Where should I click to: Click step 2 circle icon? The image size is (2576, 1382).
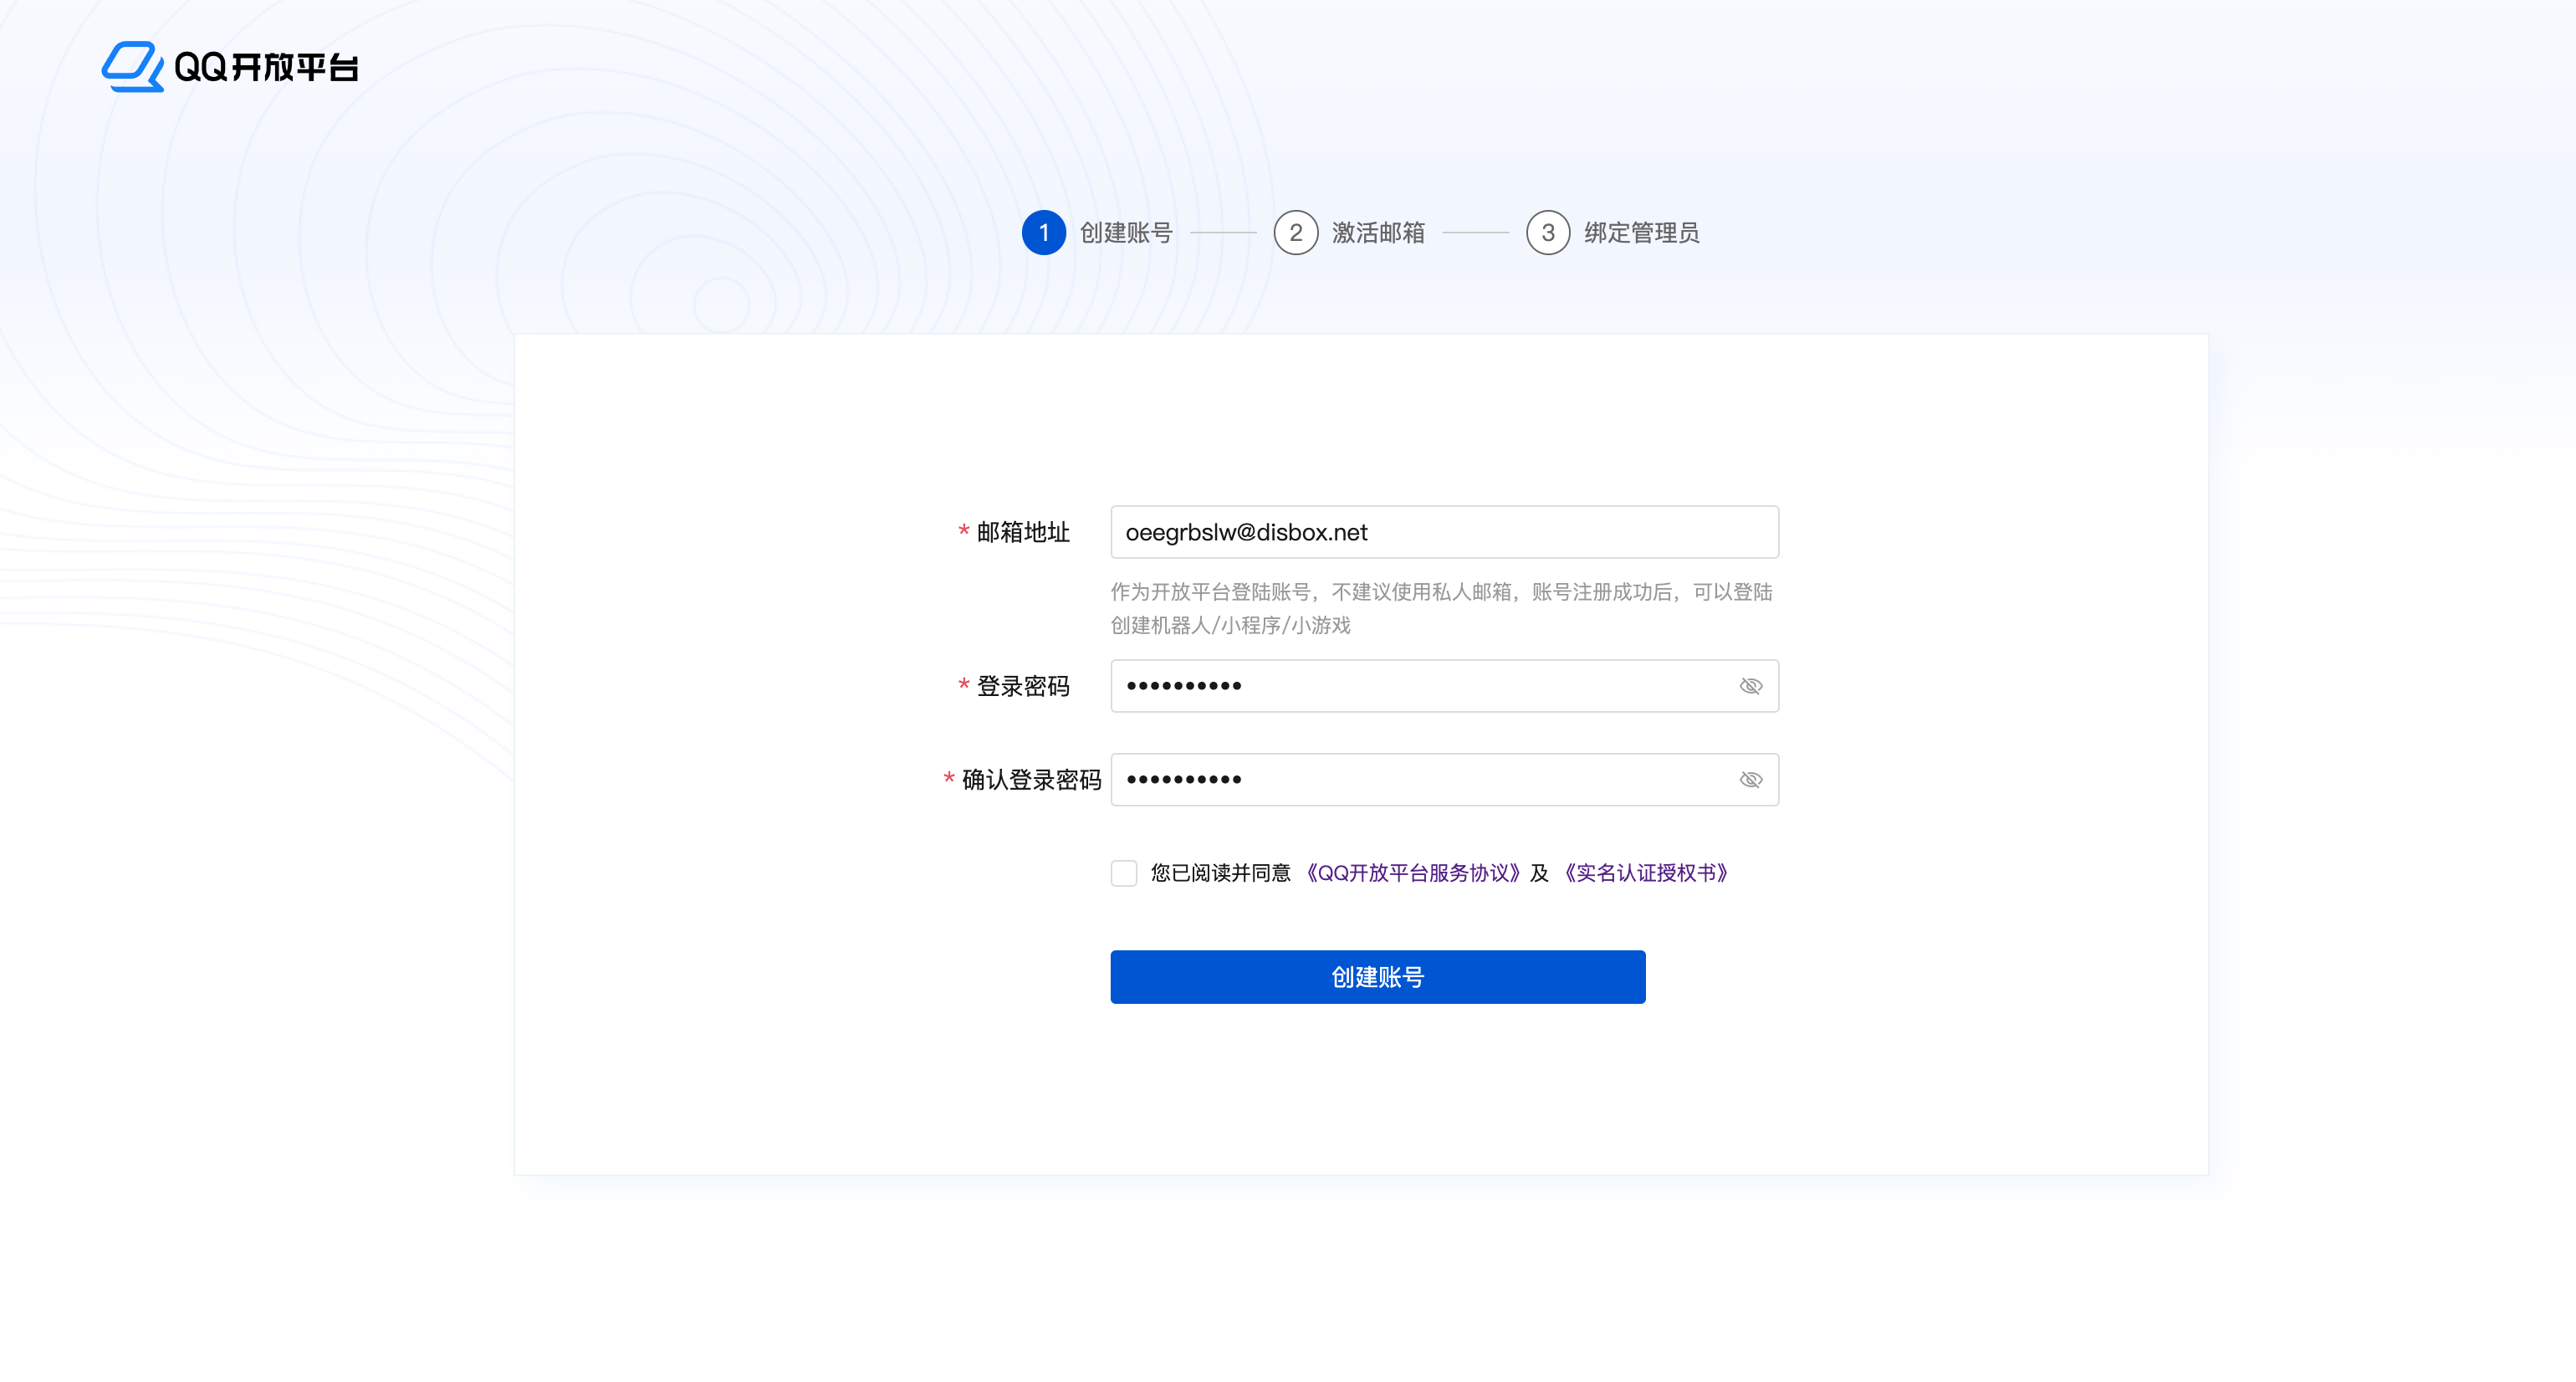tap(1295, 233)
